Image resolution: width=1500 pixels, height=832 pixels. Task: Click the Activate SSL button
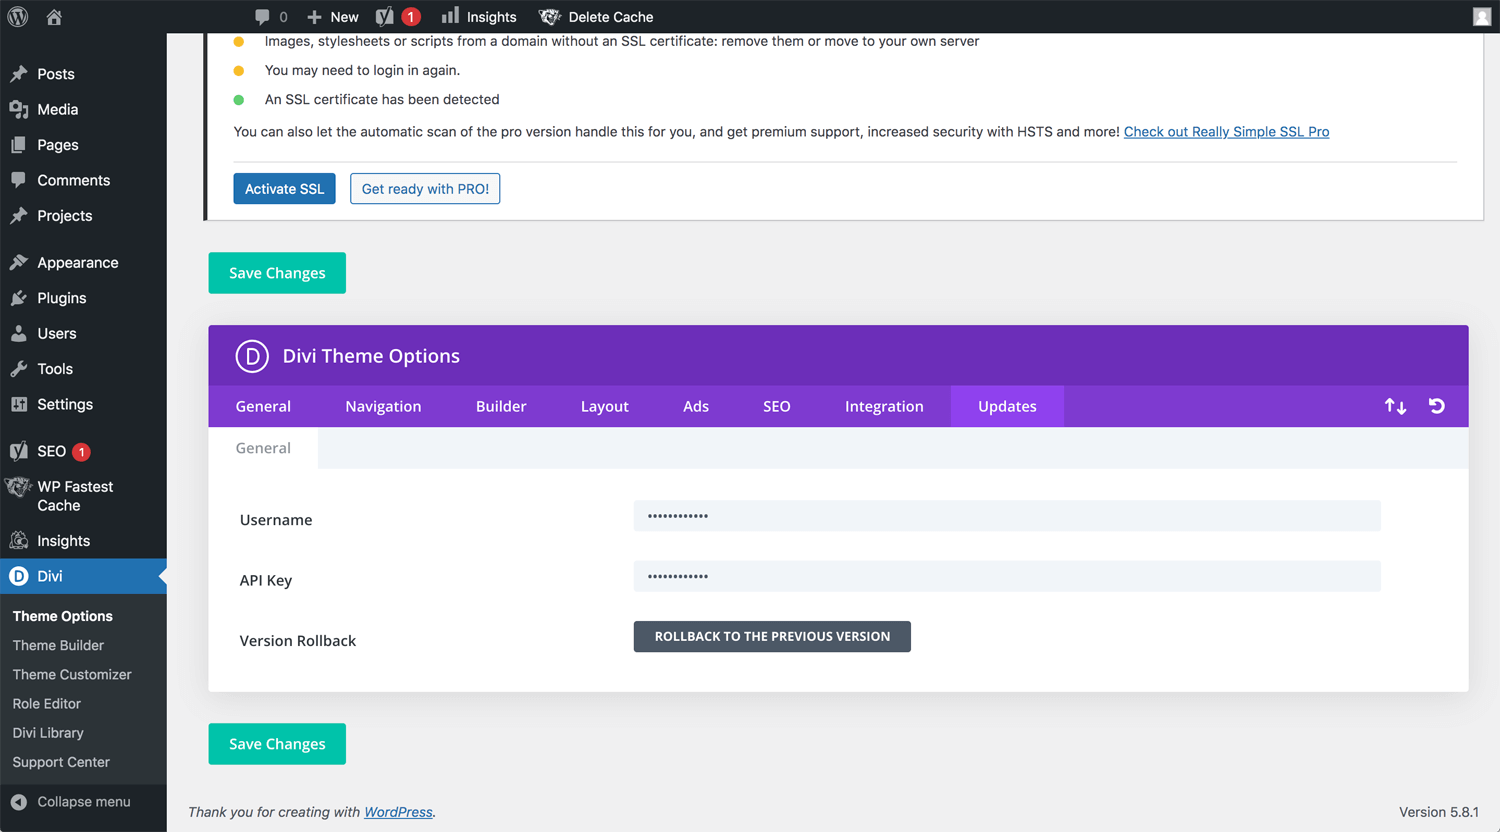284,189
